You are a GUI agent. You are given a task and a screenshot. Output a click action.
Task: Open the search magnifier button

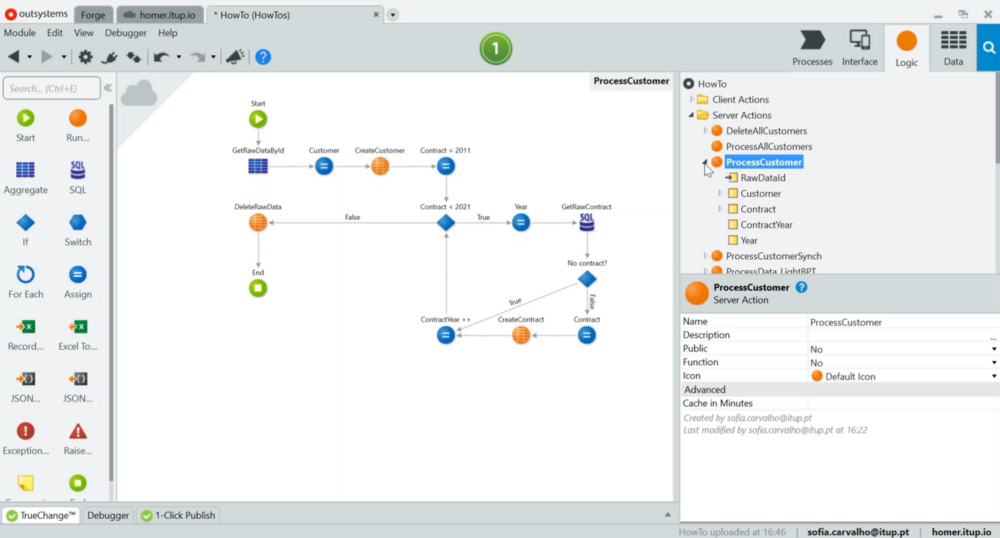989,48
